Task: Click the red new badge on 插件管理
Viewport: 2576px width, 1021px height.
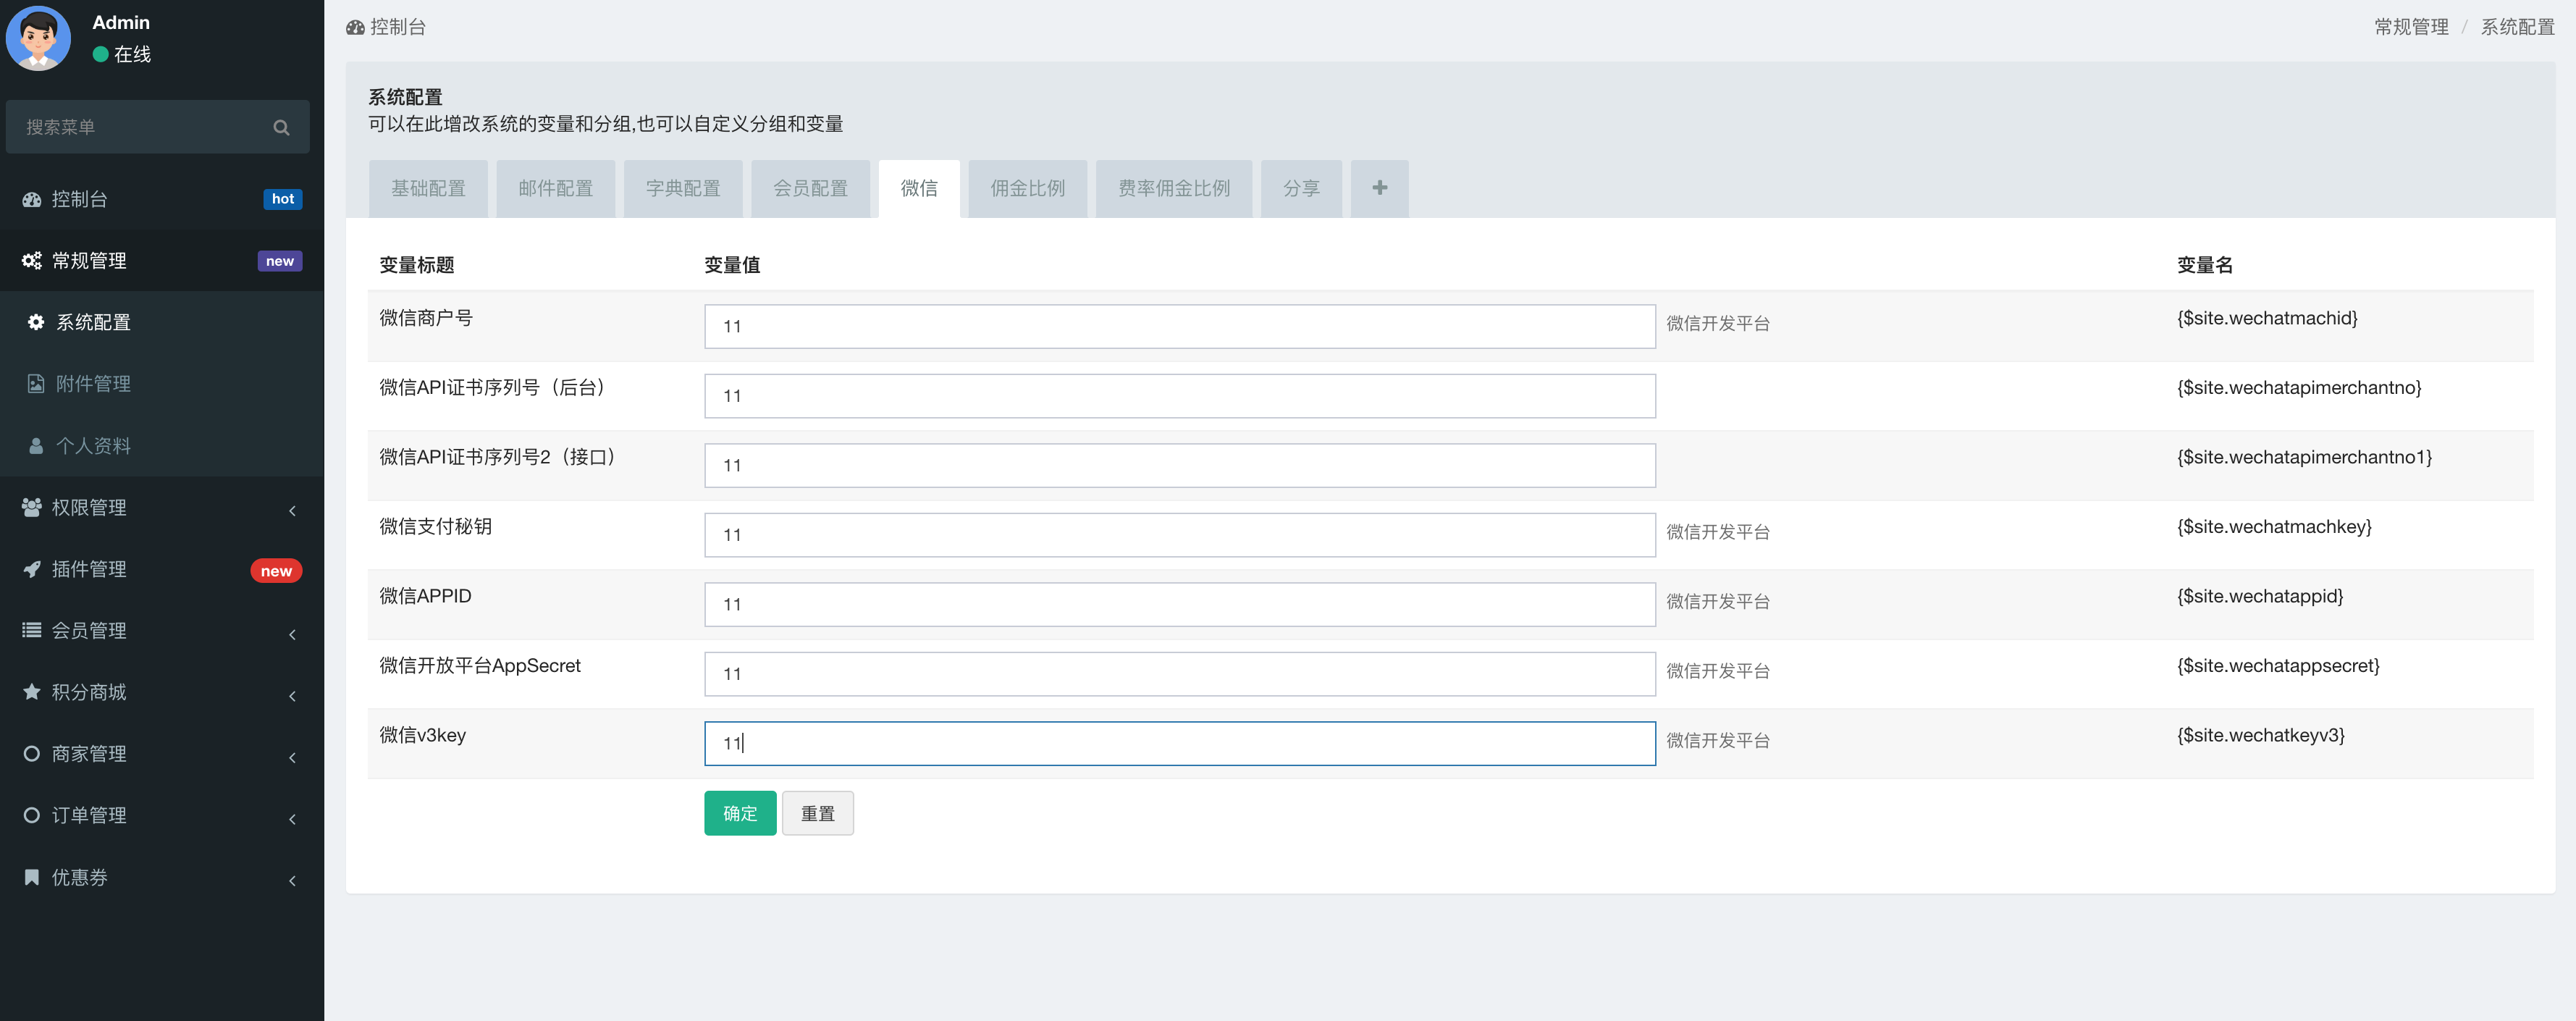Action: [276, 571]
